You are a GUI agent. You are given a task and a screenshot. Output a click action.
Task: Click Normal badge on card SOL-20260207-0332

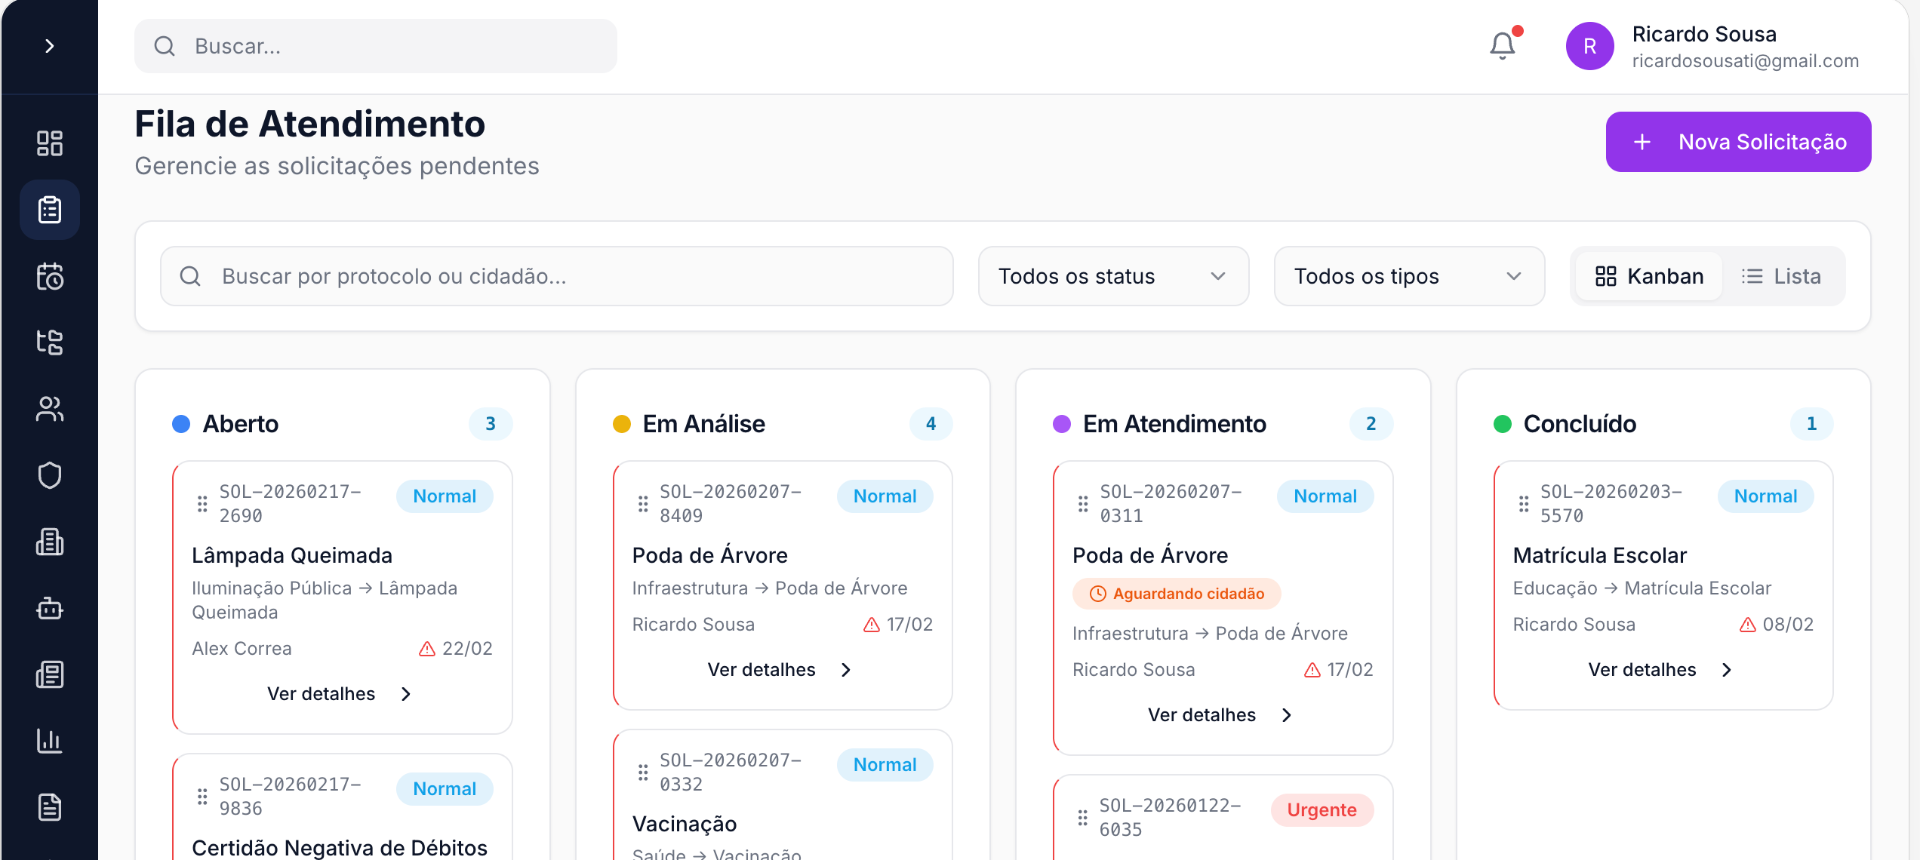pos(885,765)
